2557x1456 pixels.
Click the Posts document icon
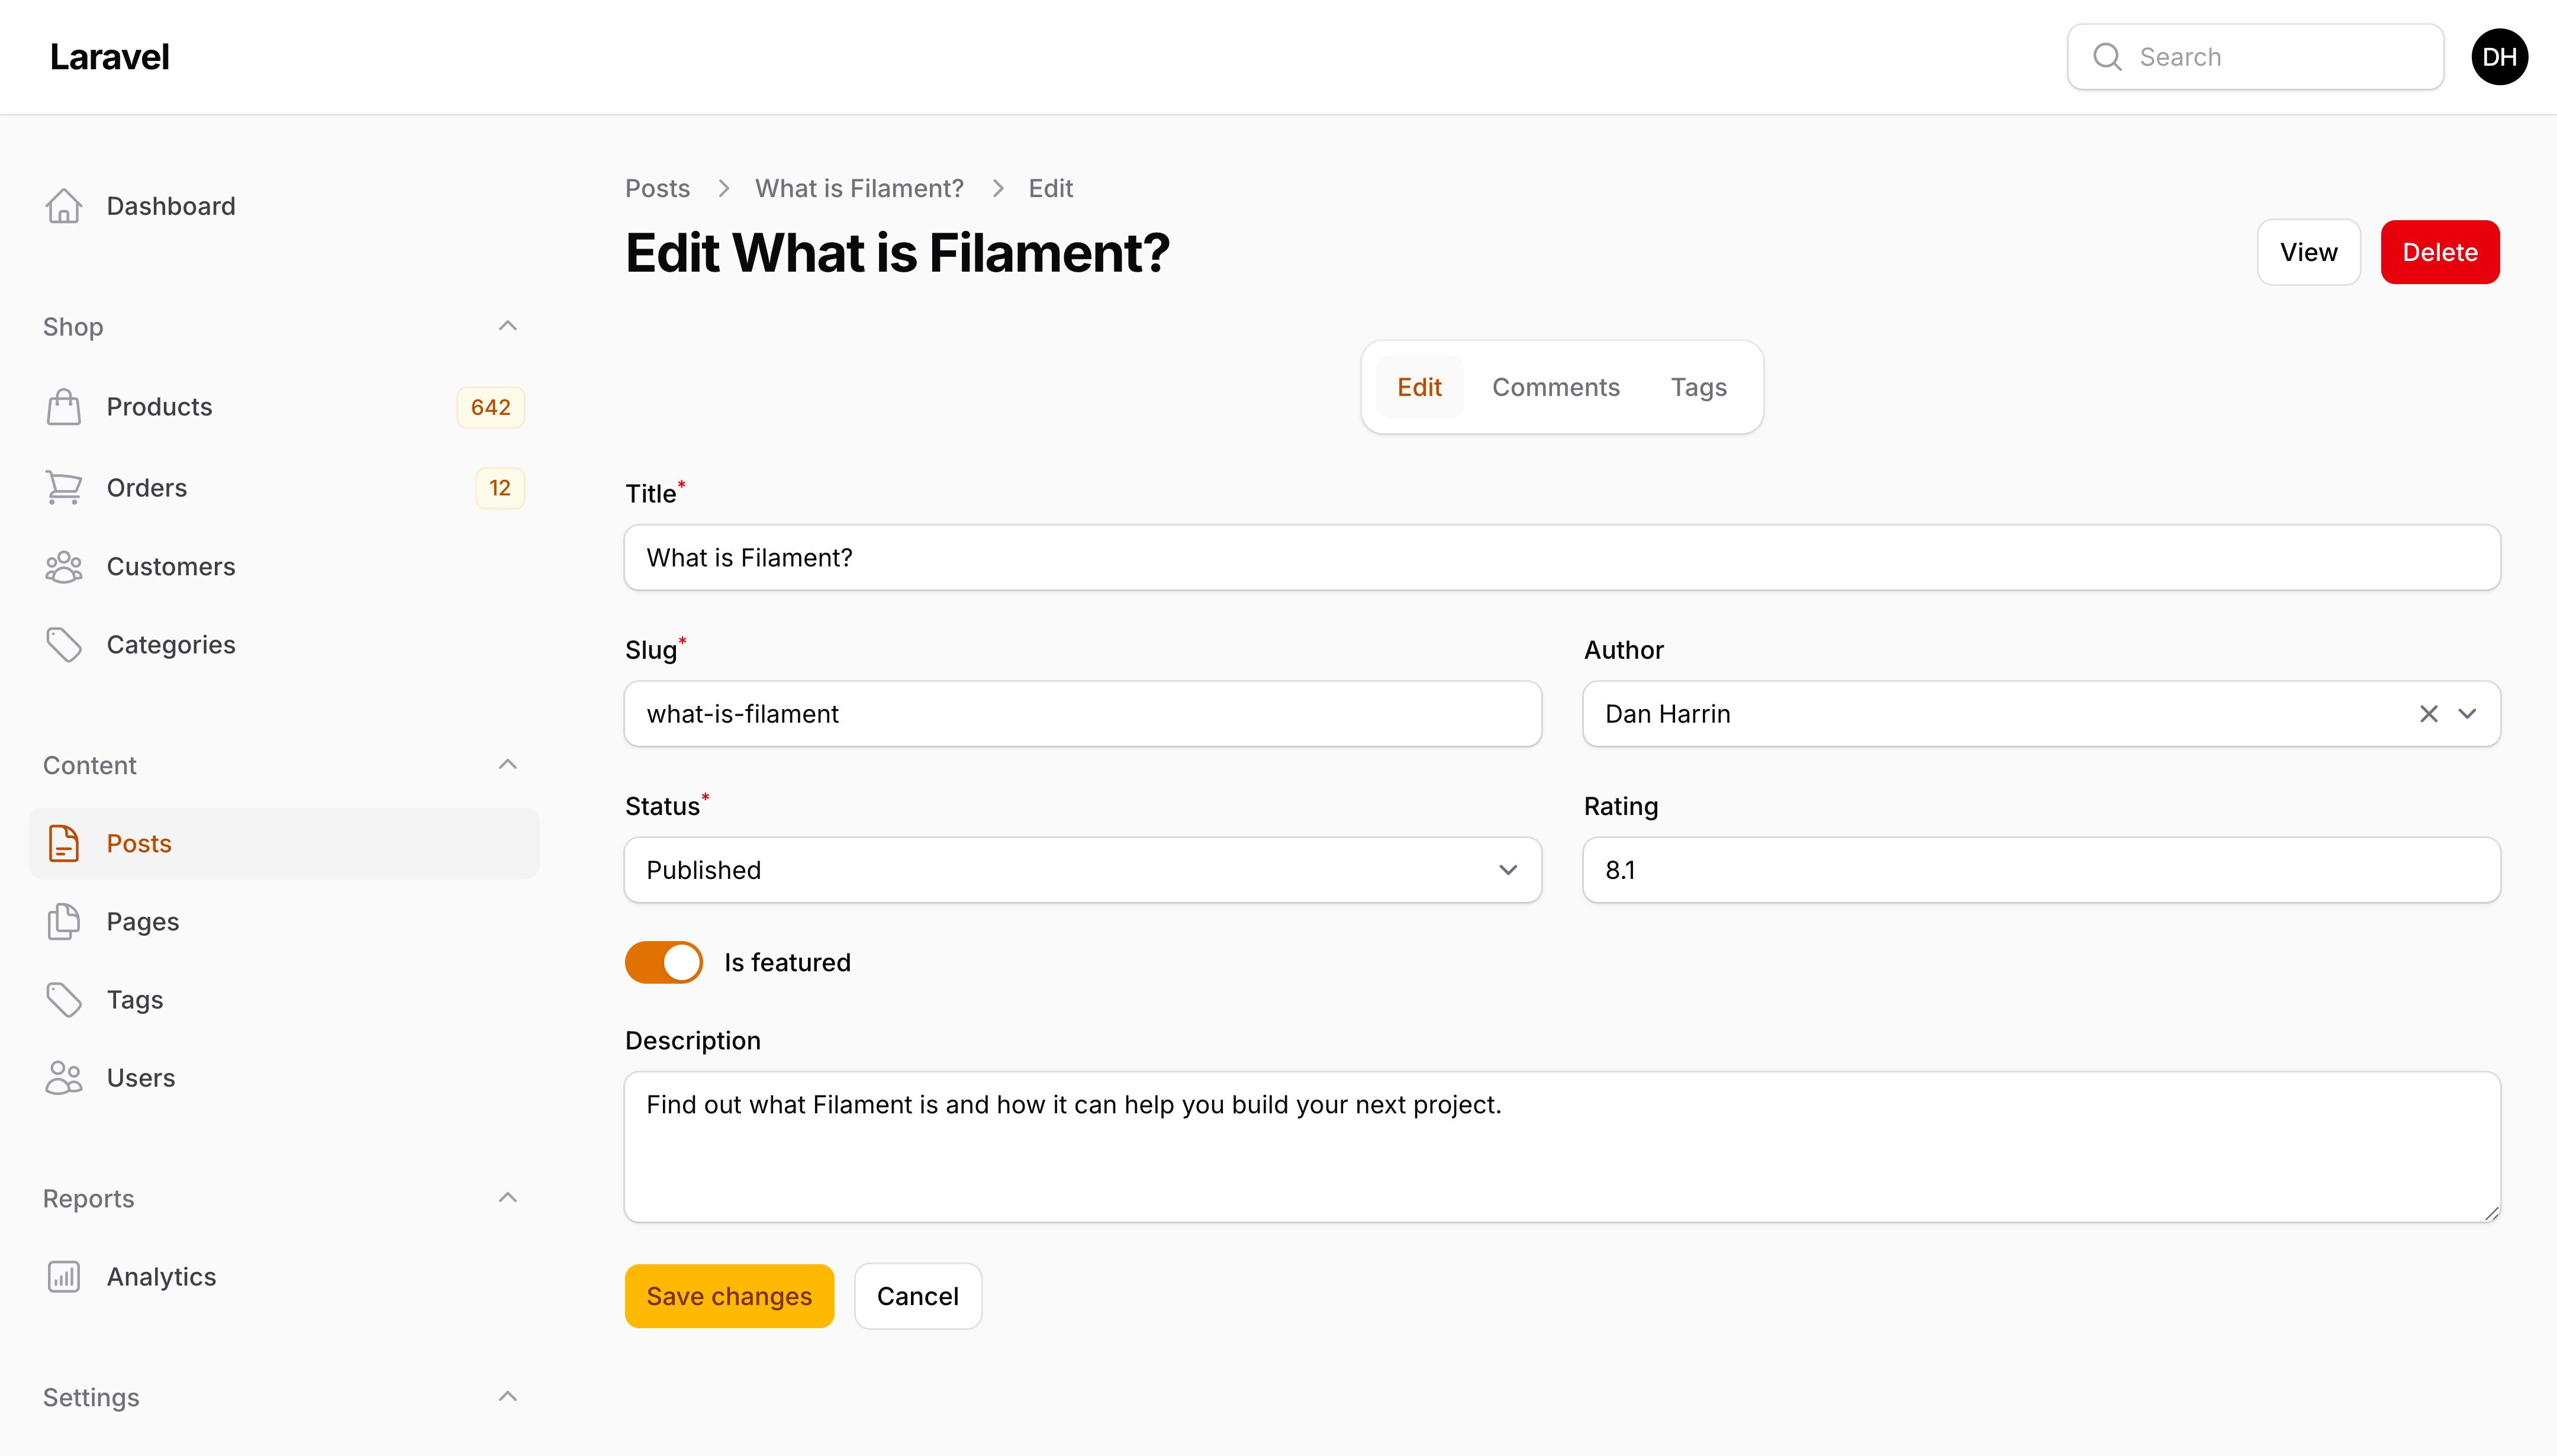pyautogui.click(x=64, y=843)
